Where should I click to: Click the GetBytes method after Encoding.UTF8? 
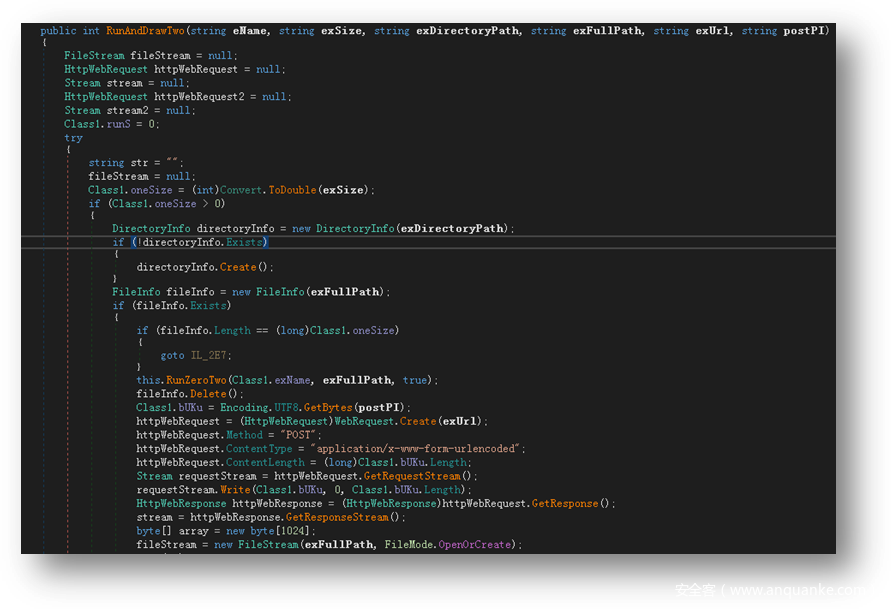[329, 408]
